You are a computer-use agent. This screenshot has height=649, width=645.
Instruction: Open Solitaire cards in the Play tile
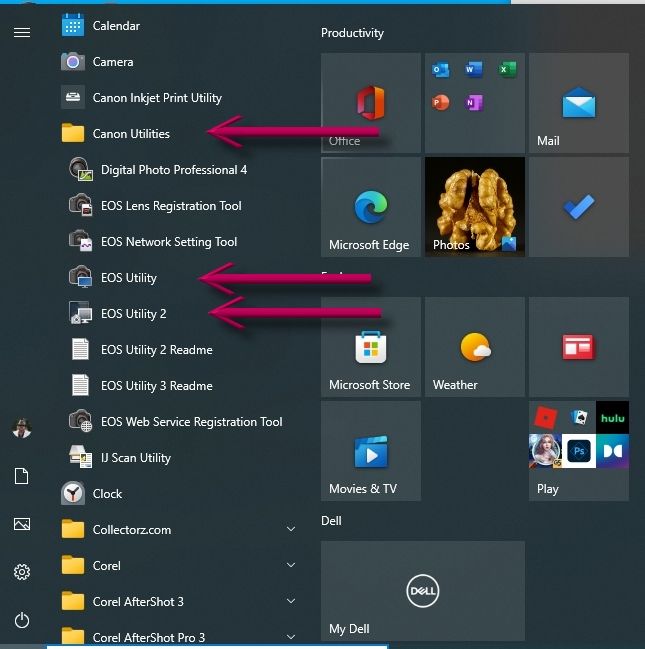tap(579, 417)
